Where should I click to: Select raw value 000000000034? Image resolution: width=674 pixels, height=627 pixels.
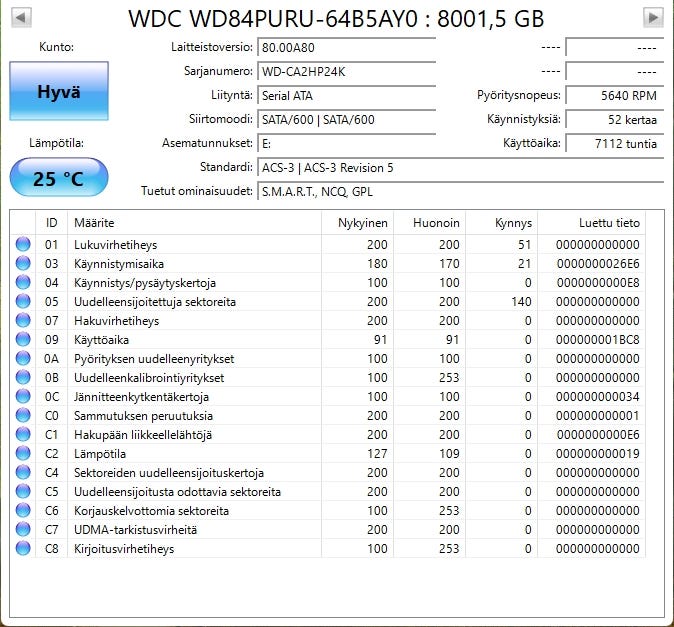click(598, 397)
